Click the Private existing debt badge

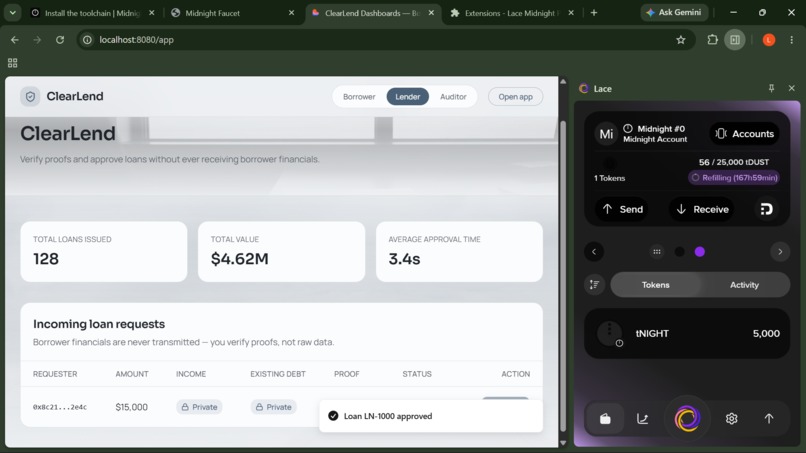coord(273,407)
